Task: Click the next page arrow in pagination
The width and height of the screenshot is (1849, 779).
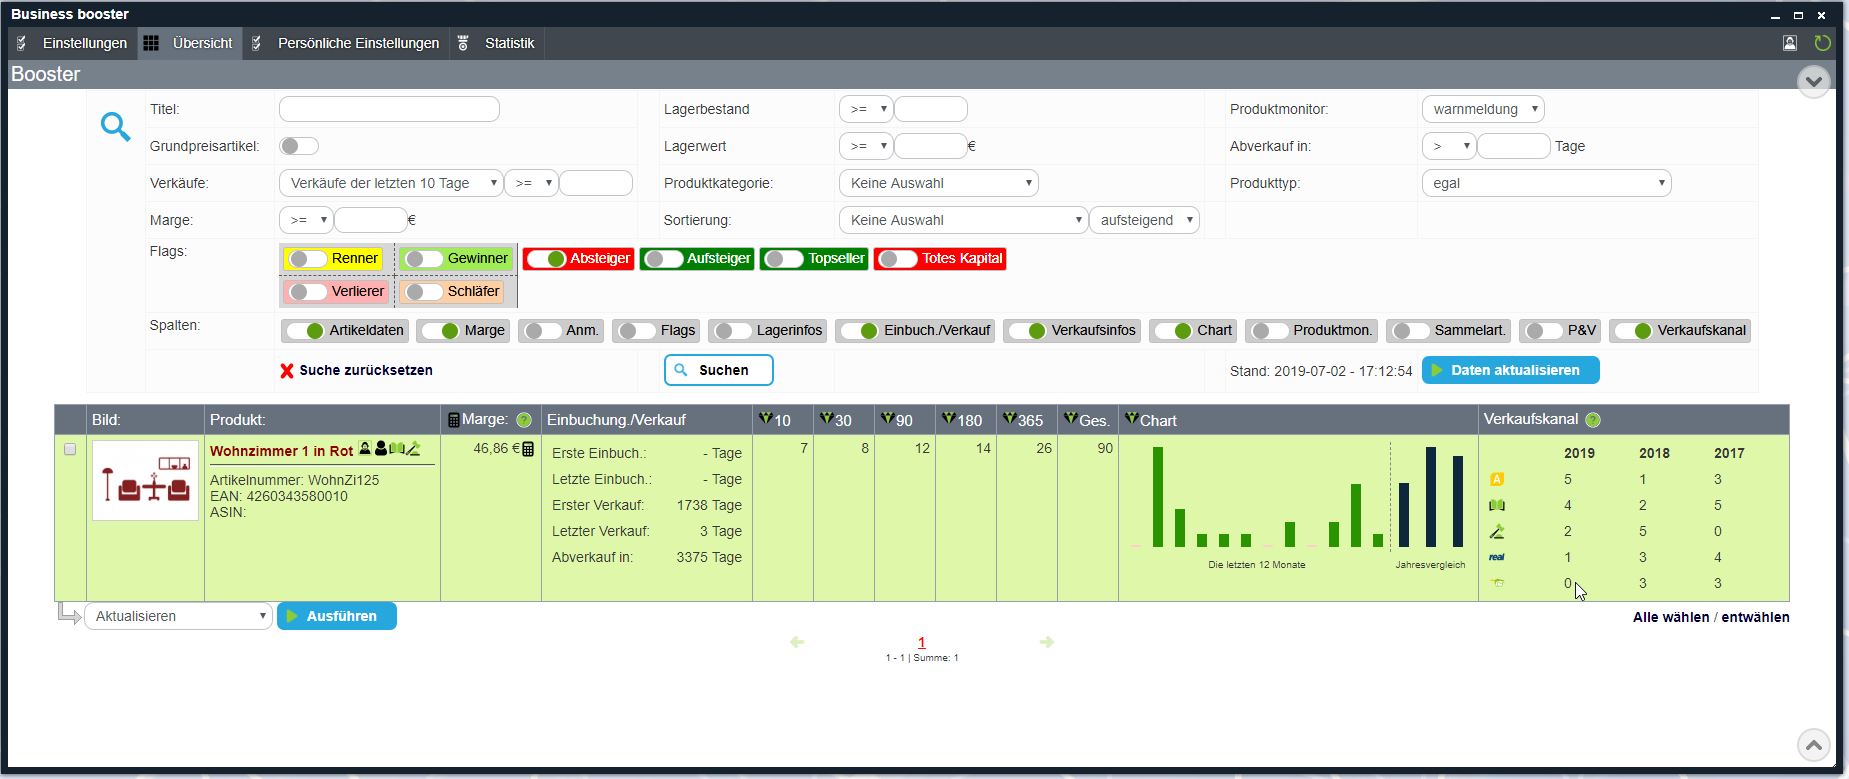Action: click(x=1046, y=642)
